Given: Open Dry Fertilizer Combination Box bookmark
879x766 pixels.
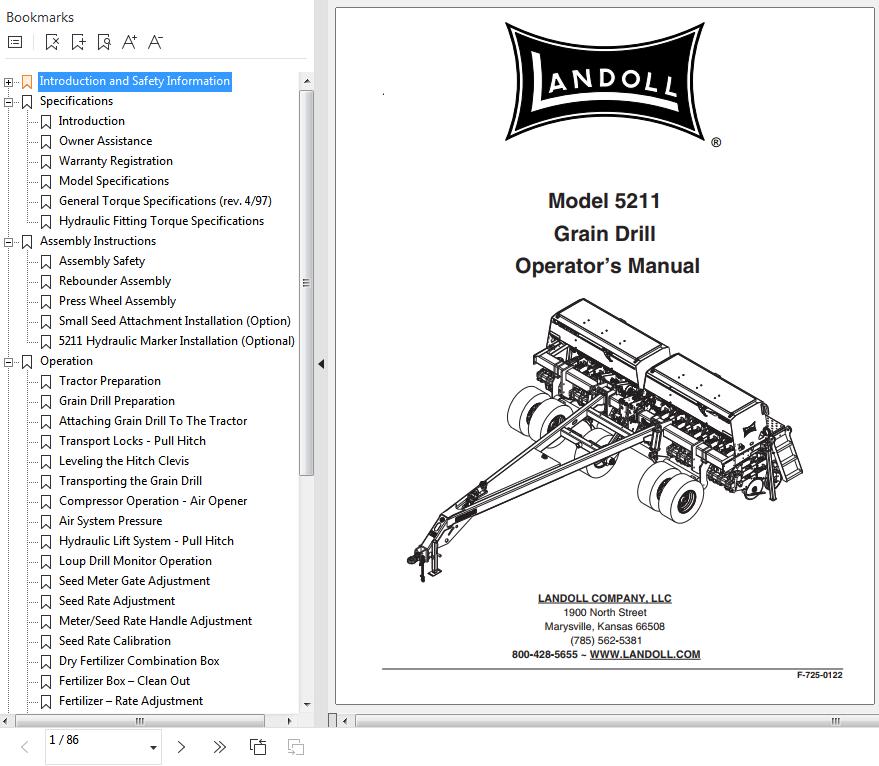Looking at the screenshot, I should pyautogui.click(x=139, y=661).
